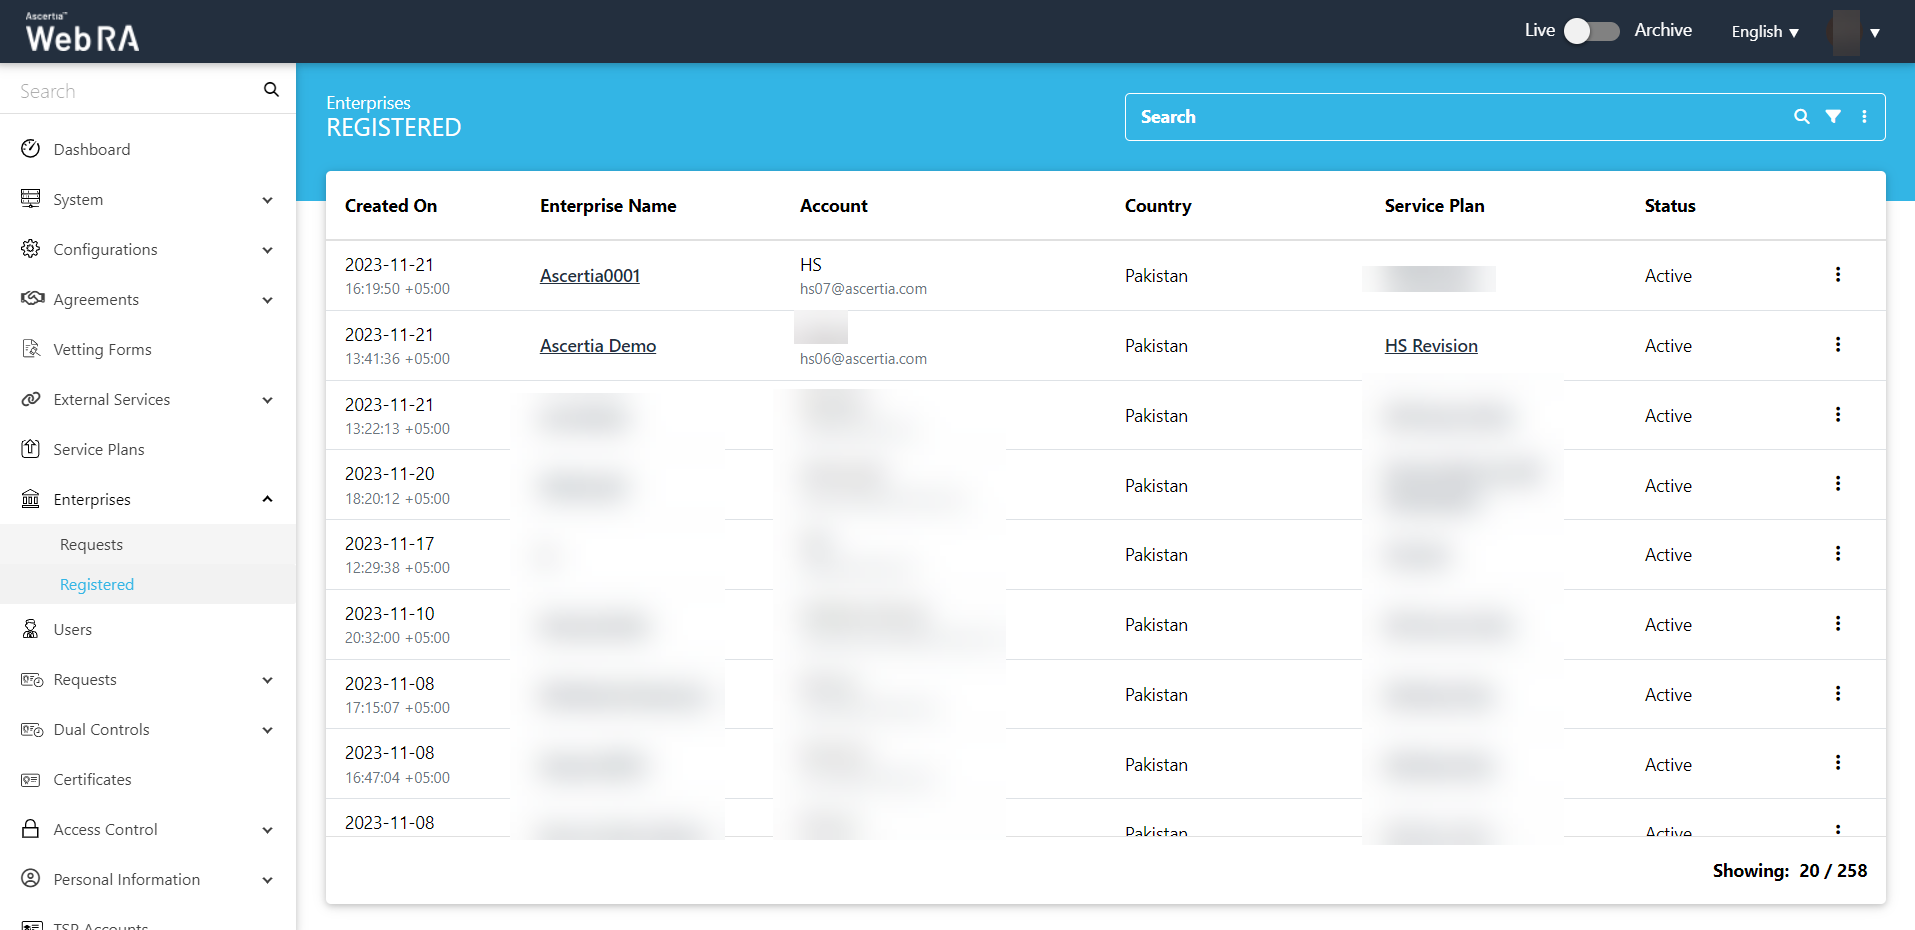Screen dimensions: 1915x930
Task: Select Requests under Enterprises
Action: point(91,545)
